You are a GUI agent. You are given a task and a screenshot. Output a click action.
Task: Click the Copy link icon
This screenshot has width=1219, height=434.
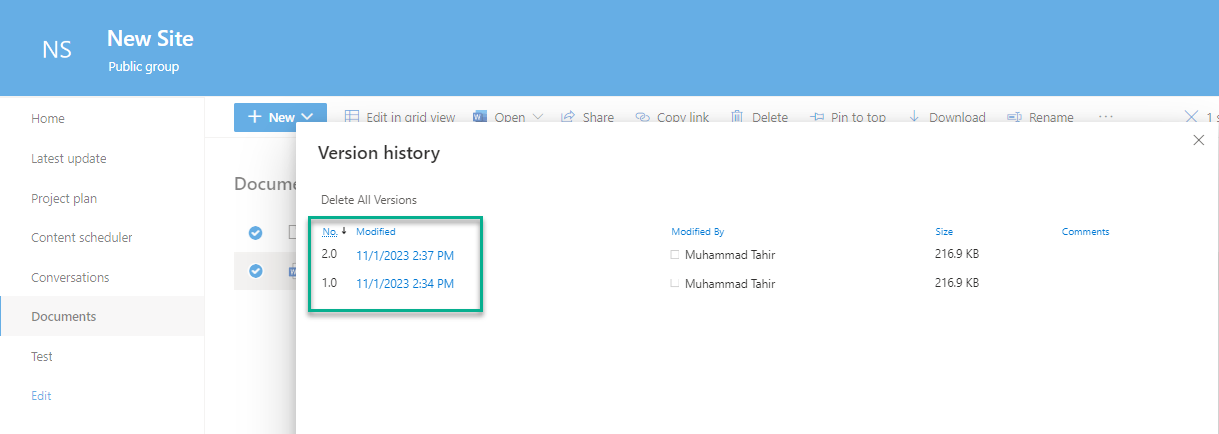[642, 117]
